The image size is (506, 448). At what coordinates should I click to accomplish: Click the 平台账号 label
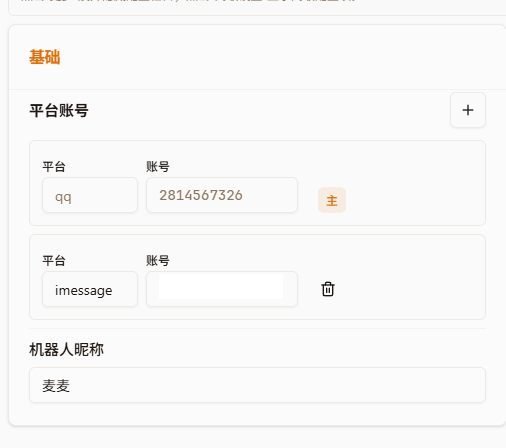pos(59,111)
